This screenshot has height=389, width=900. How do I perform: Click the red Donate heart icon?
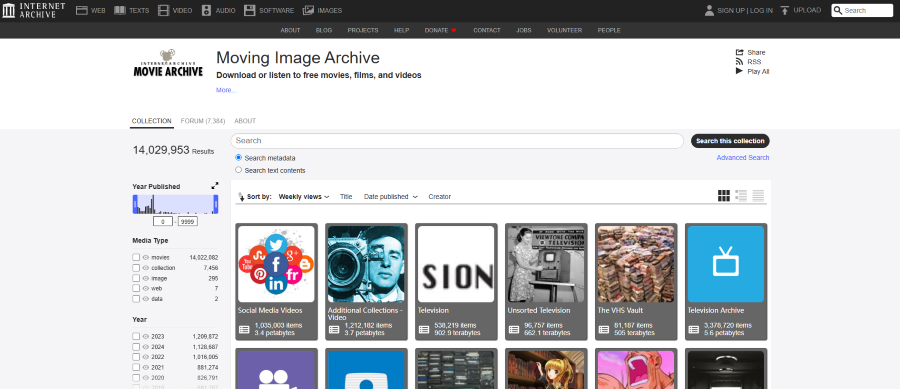pyautogui.click(x=453, y=30)
